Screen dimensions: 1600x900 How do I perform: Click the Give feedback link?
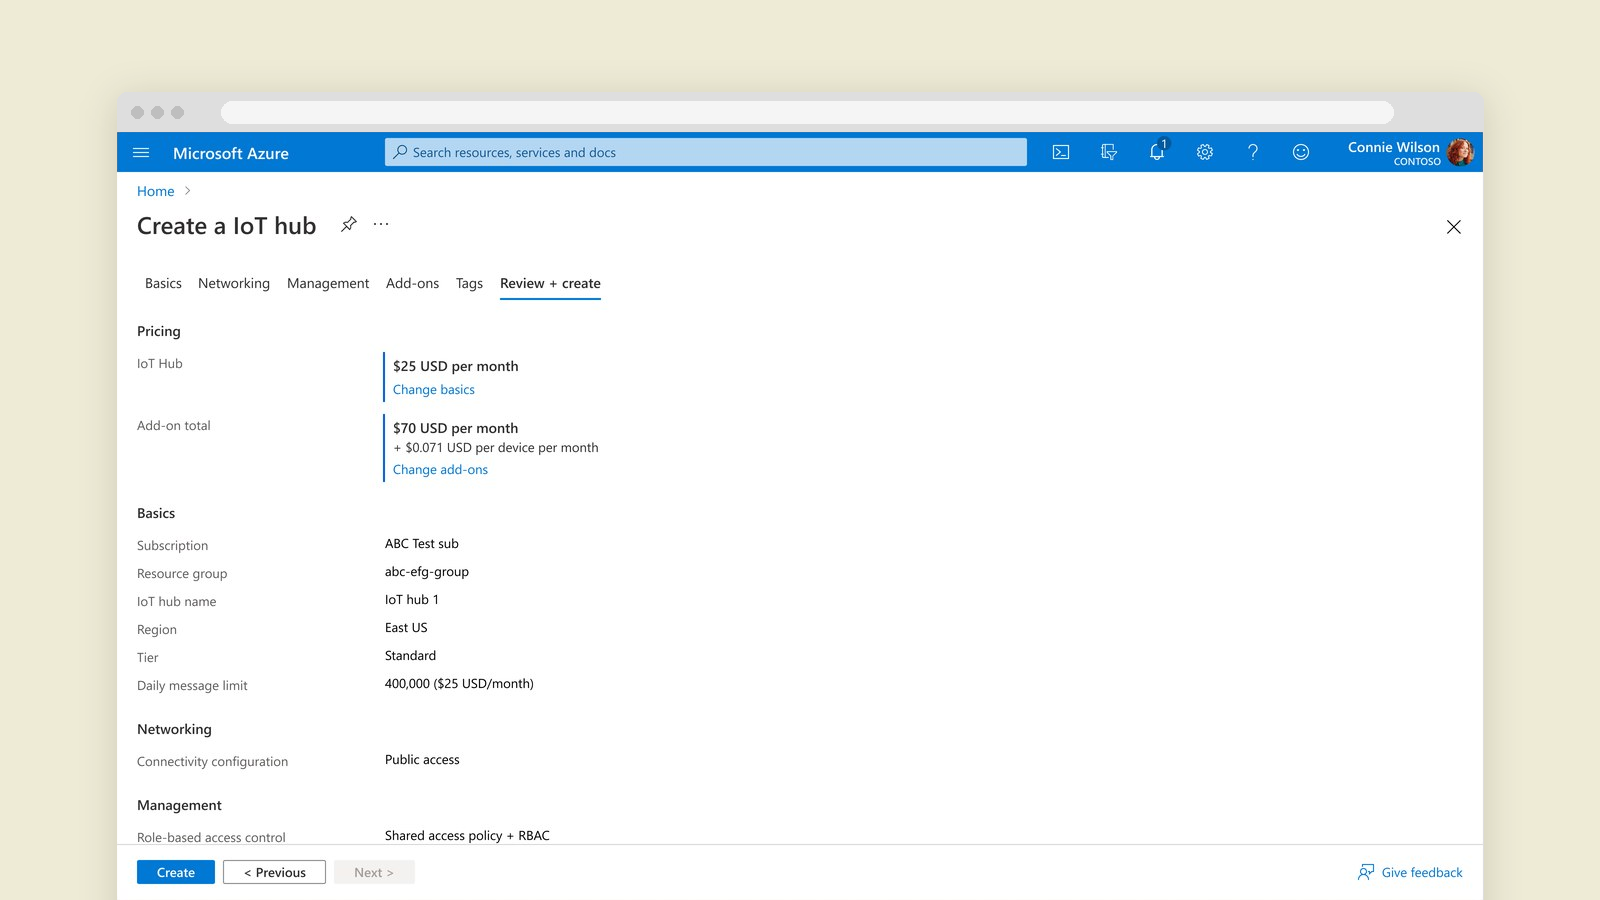pos(1410,872)
